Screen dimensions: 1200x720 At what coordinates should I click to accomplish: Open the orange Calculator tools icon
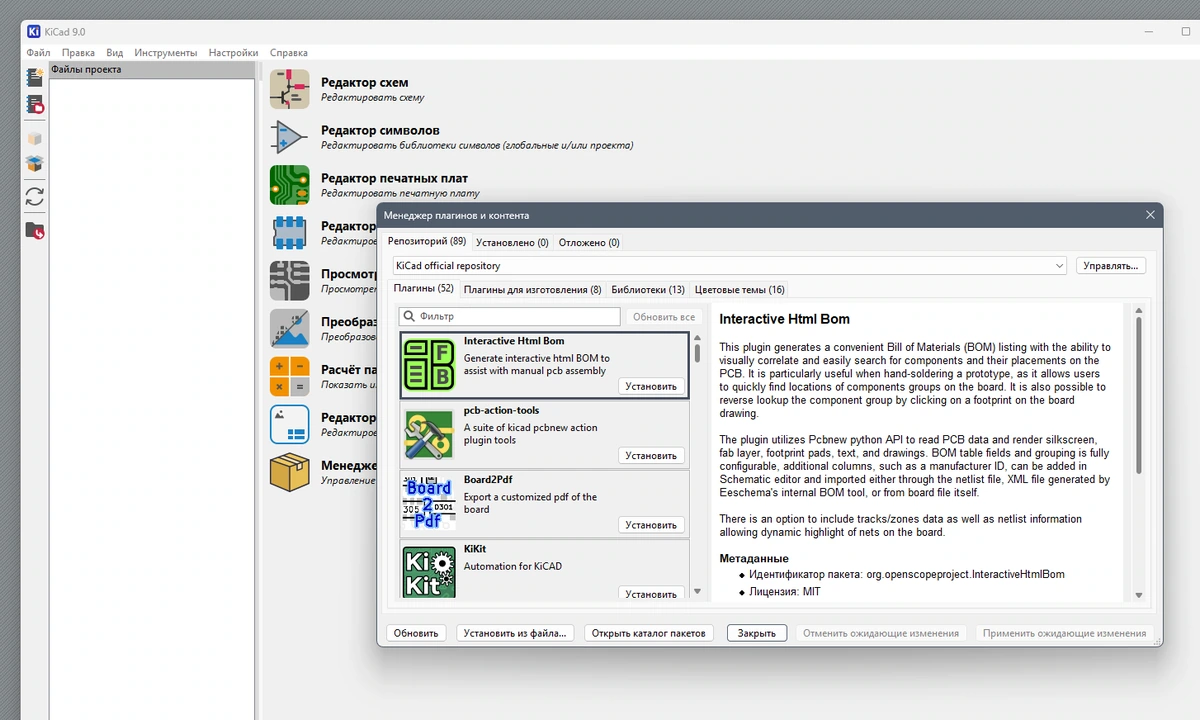click(290, 376)
